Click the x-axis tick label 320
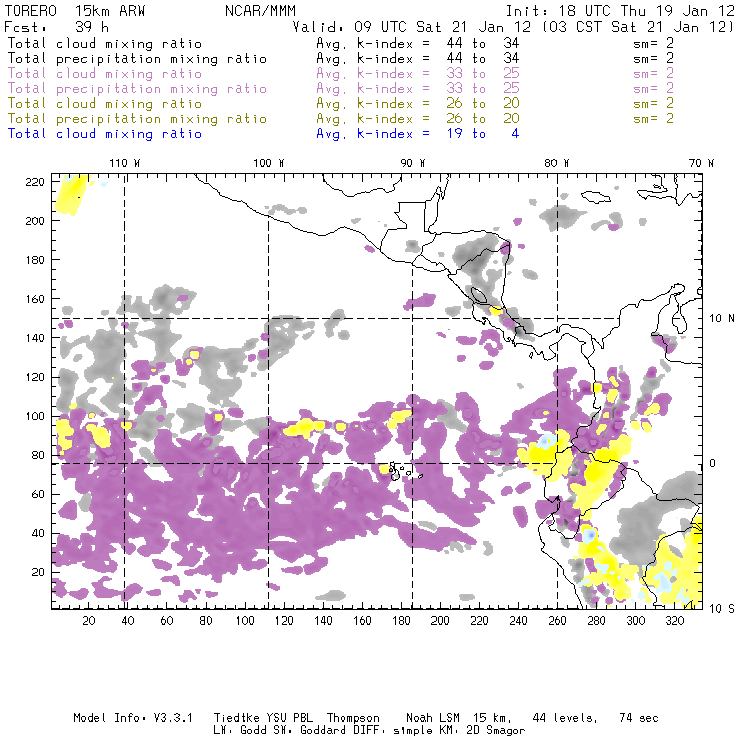 coord(674,621)
